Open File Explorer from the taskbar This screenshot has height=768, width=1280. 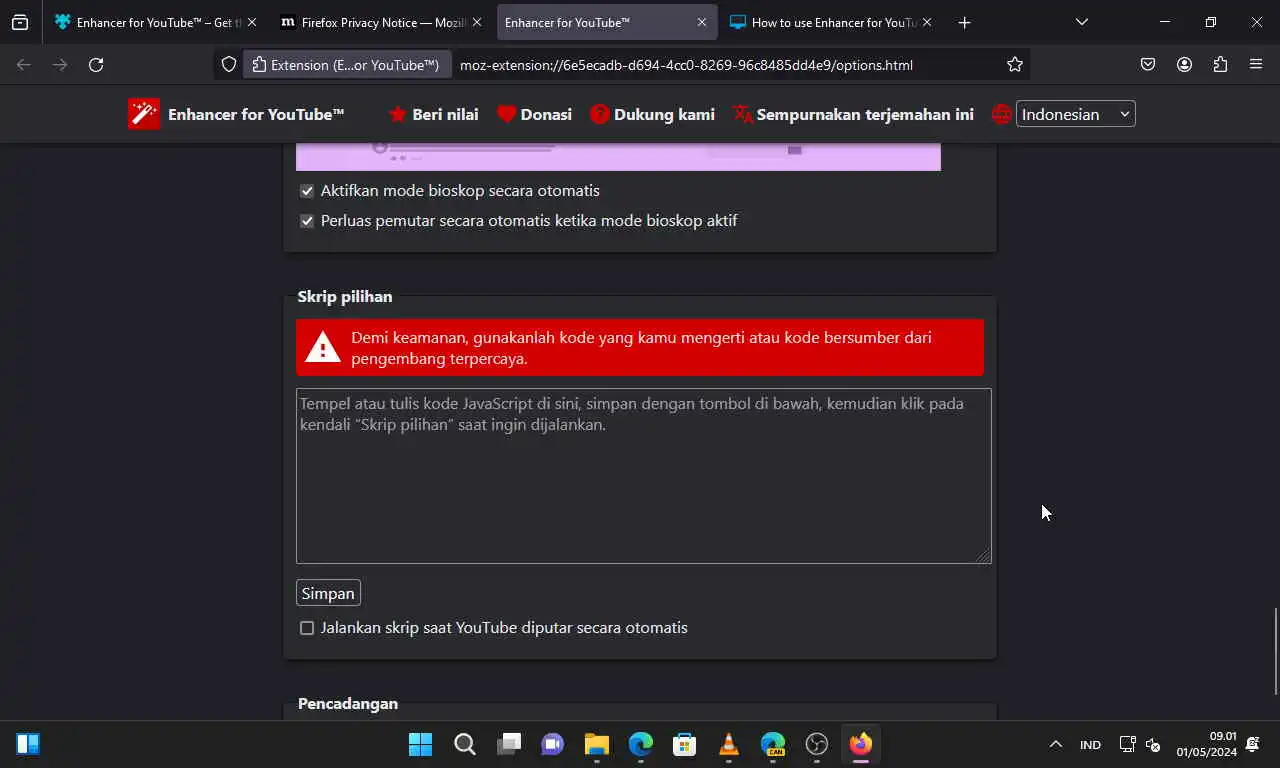click(597, 744)
